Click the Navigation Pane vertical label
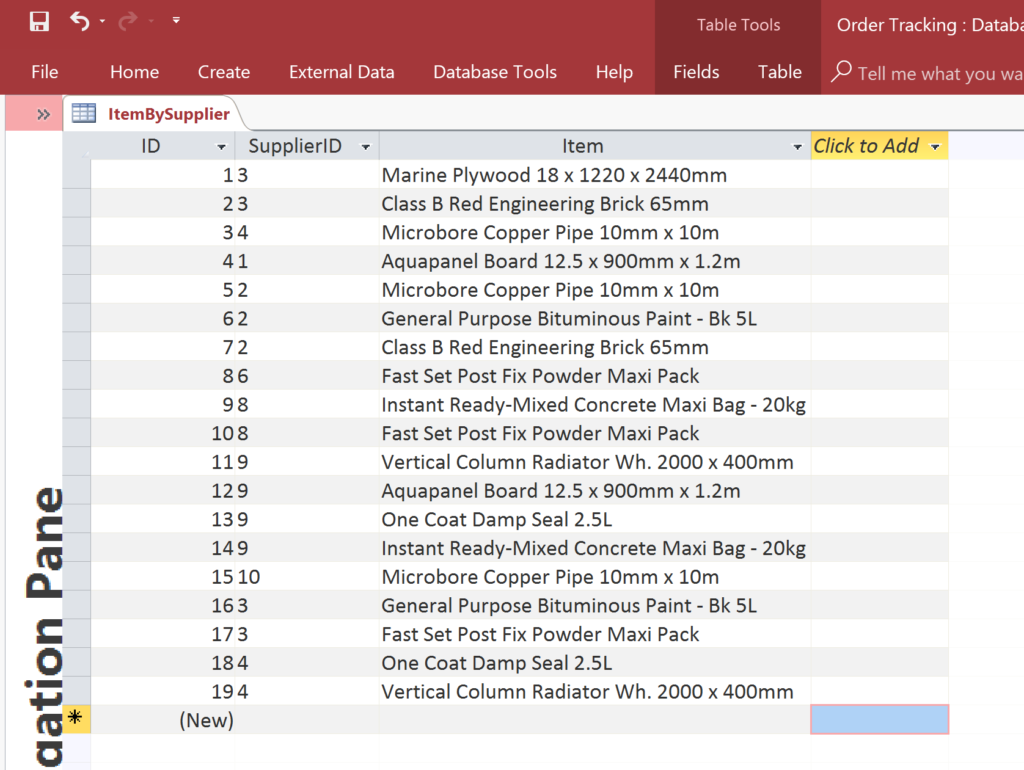The image size is (1024, 770). (x=44, y=627)
